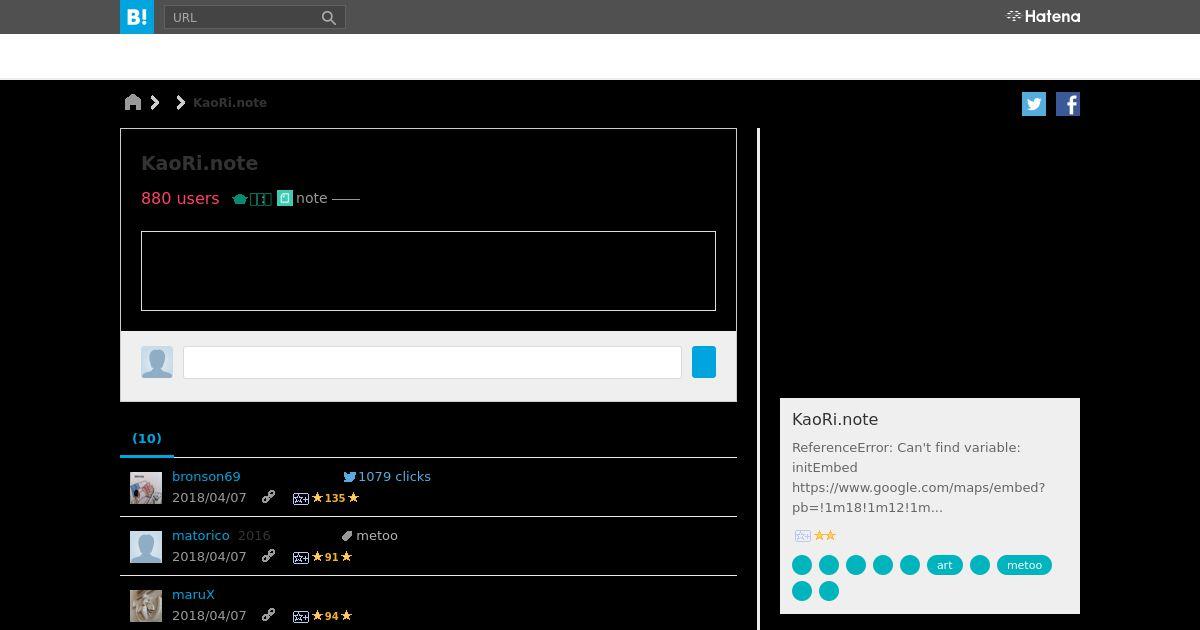Open the permalink icon for bronson69's bookmark
This screenshot has width=1200, height=630.
pyautogui.click(x=268, y=497)
